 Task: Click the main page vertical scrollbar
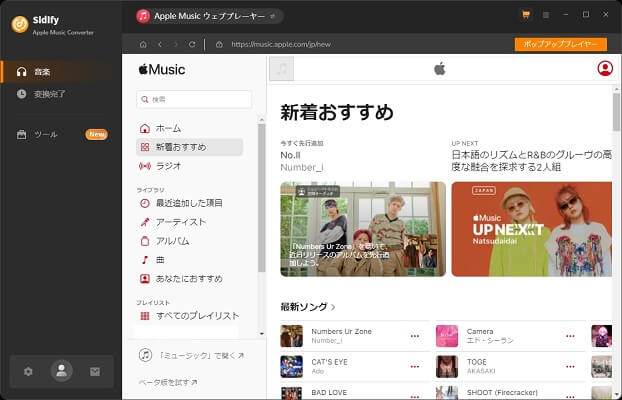pyautogui.click(x=616, y=112)
